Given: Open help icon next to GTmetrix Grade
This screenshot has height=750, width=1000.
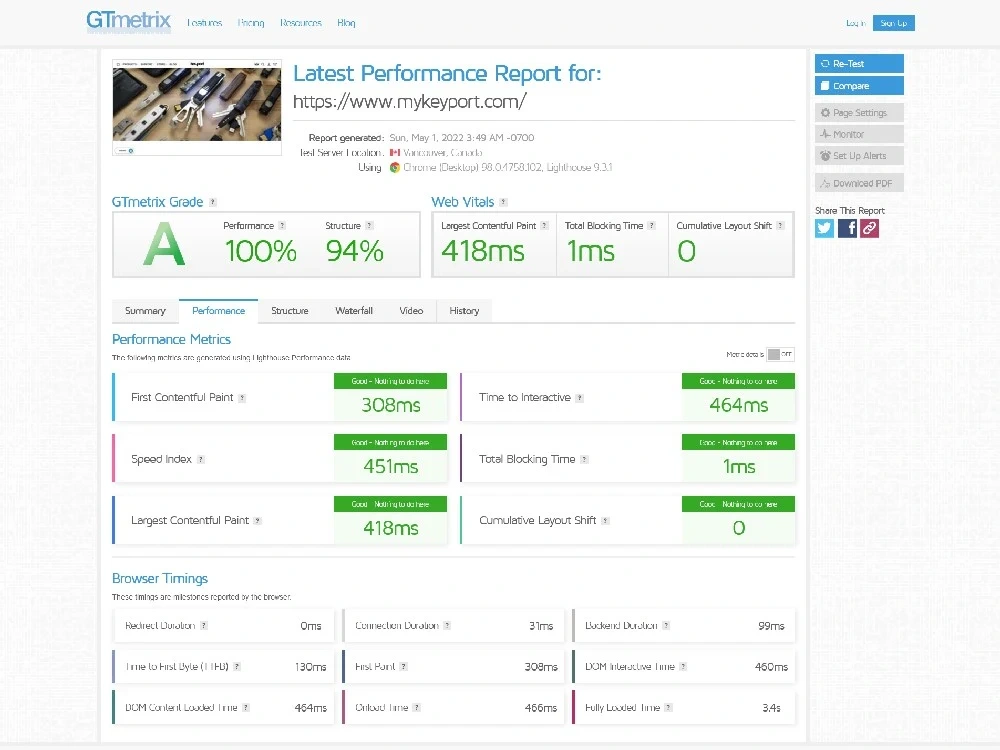Looking at the screenshot, I should click(x=213, y=202).
